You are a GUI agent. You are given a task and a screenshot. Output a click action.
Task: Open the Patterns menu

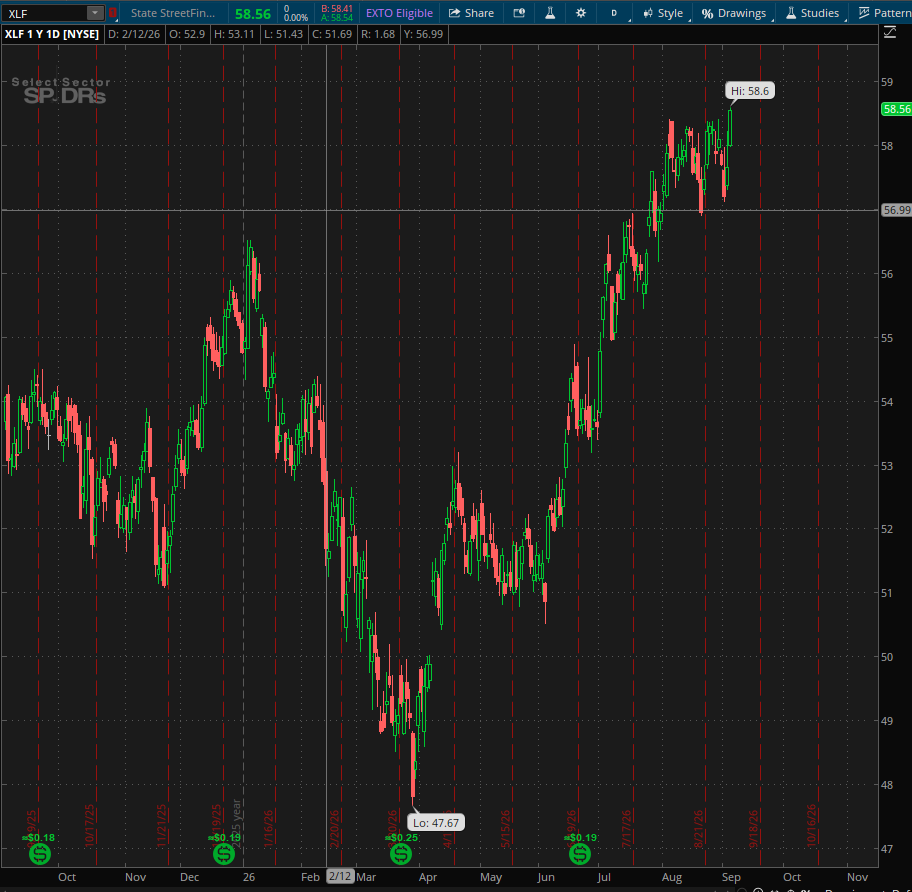tap(884, 13)
